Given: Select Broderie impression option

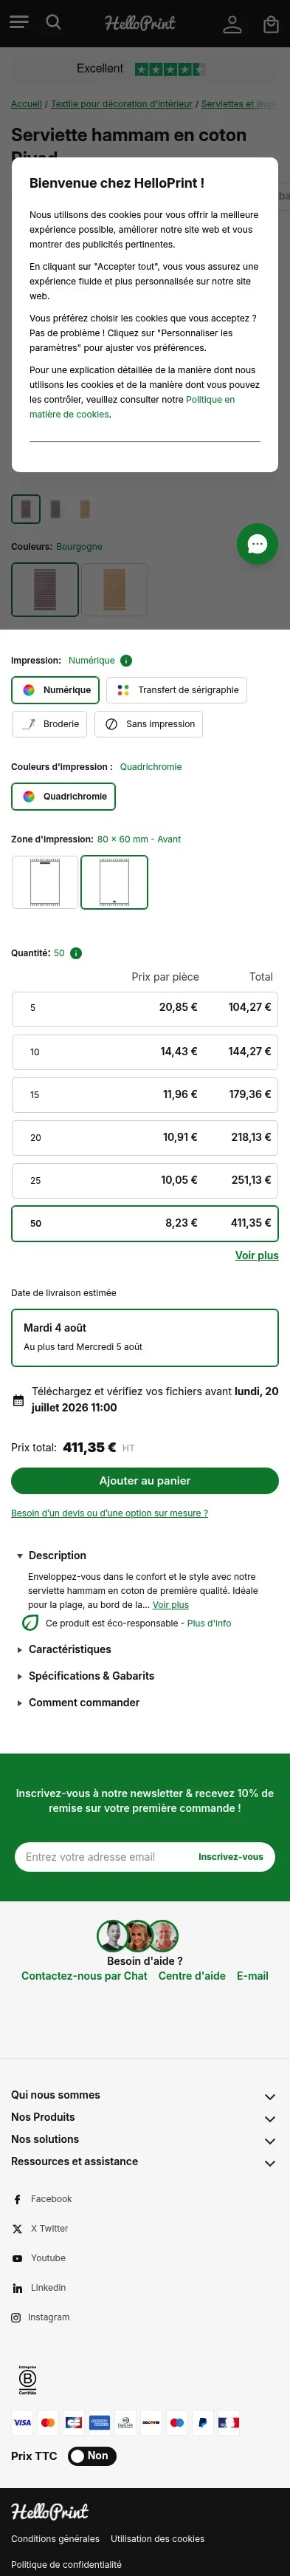Looking at the screenshot, I should (49, 724).
